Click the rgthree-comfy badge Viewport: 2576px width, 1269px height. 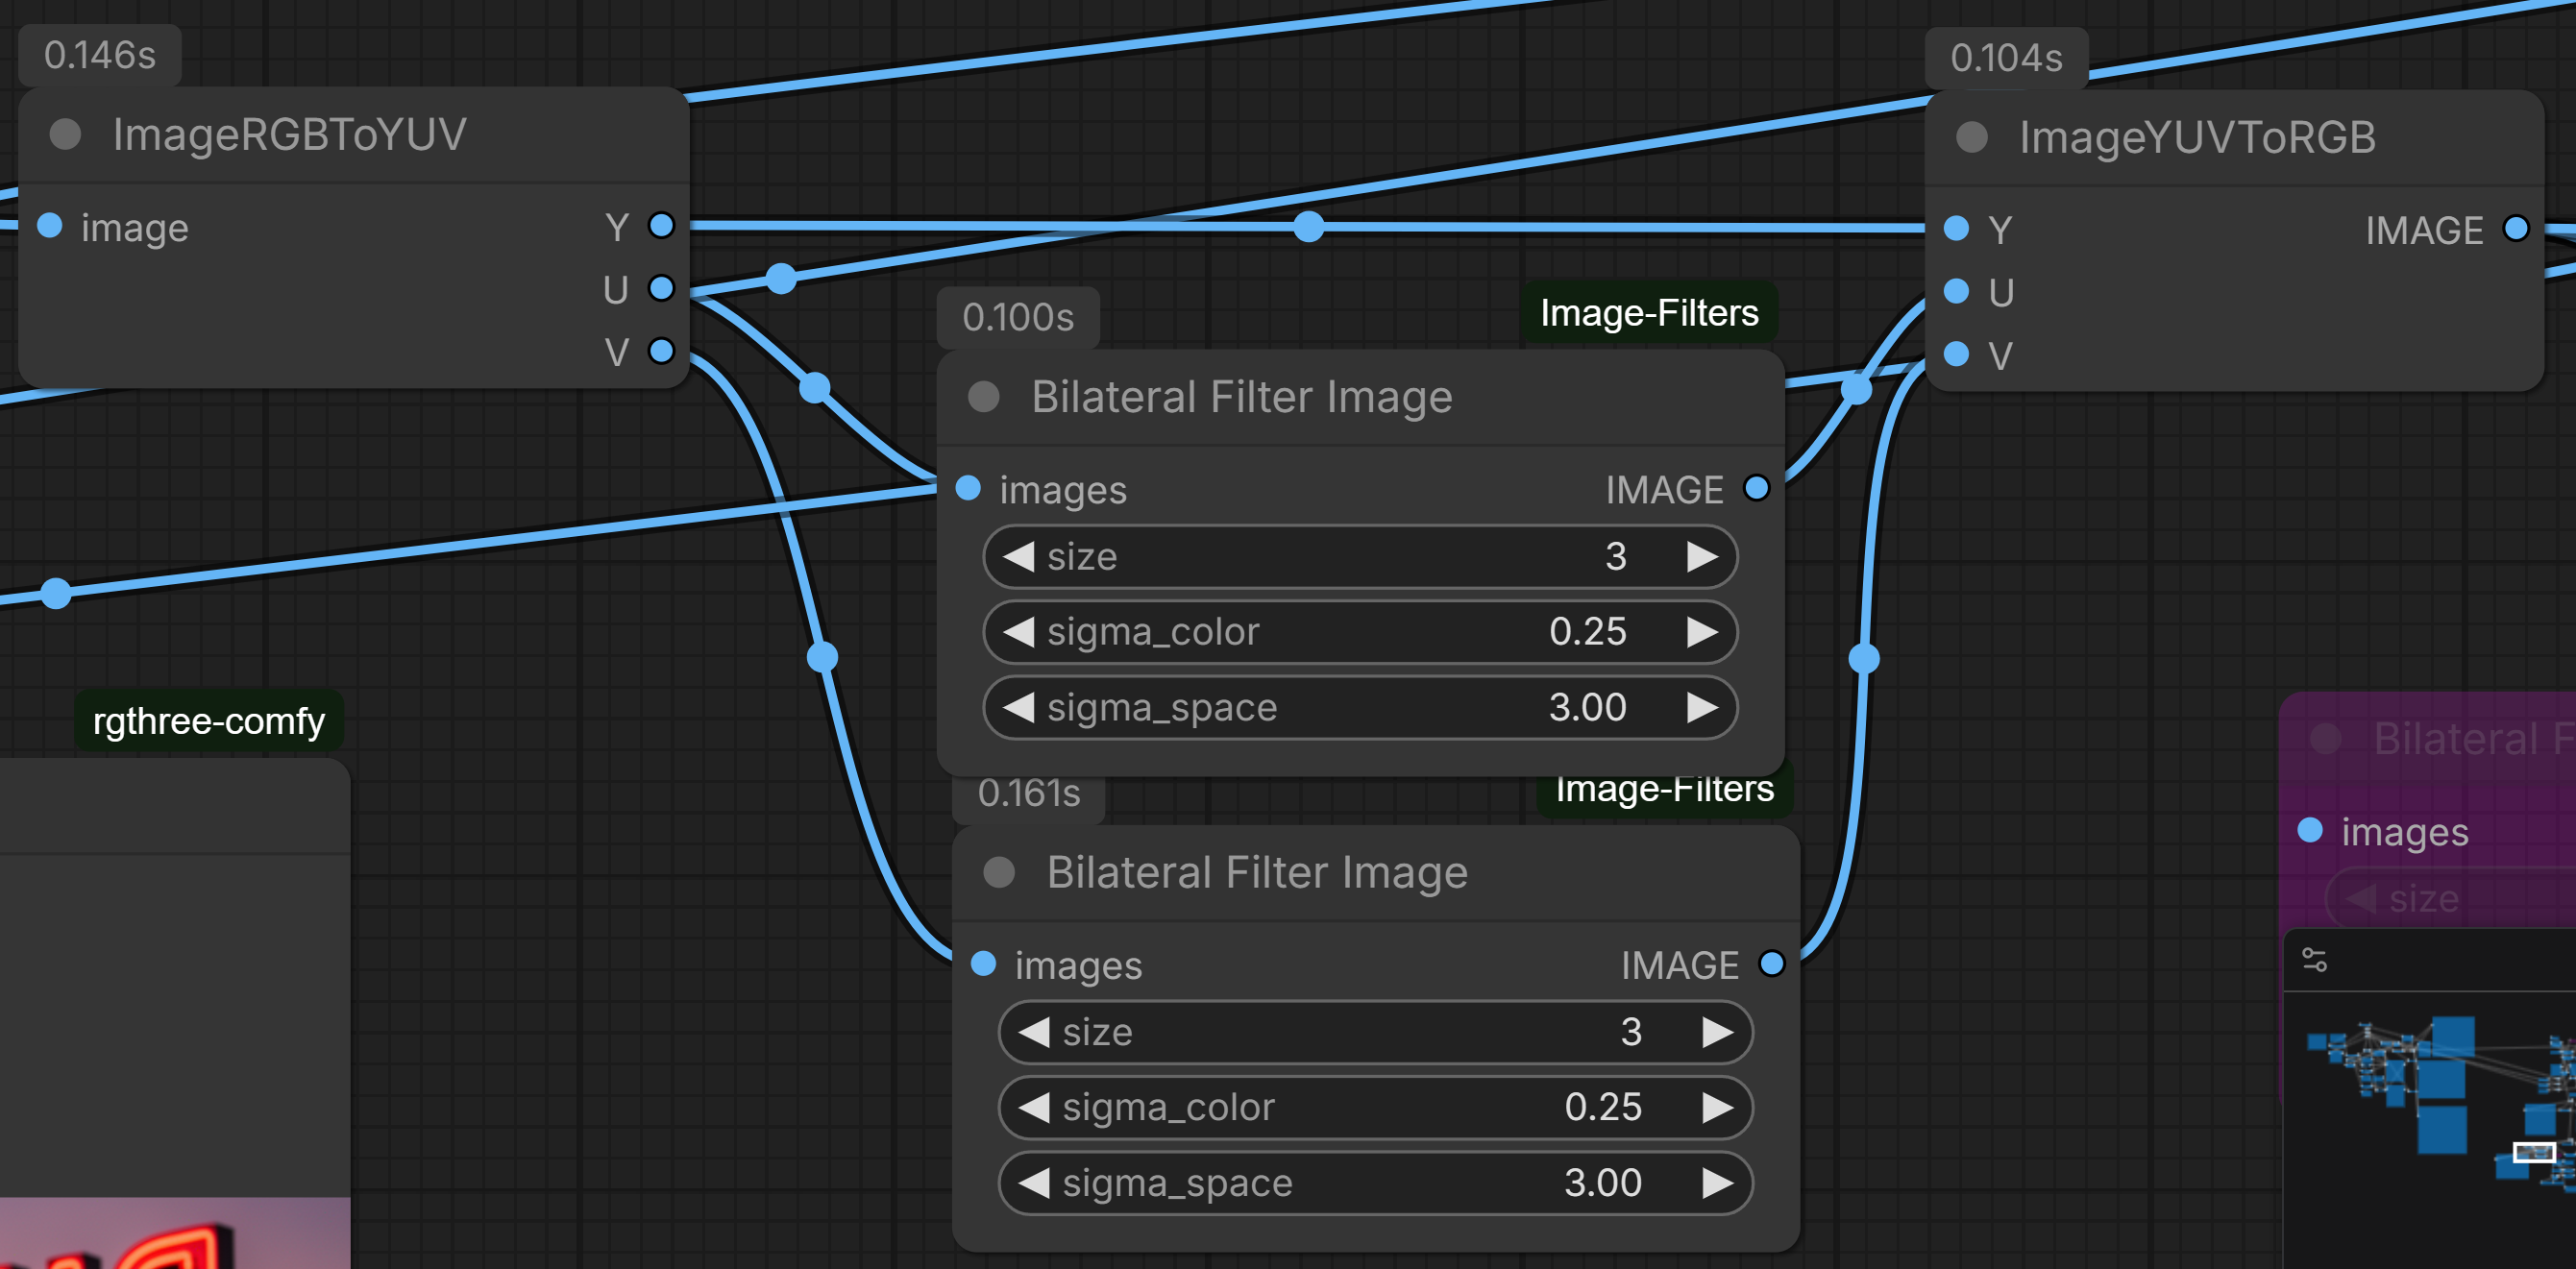[x=208, y=721]
